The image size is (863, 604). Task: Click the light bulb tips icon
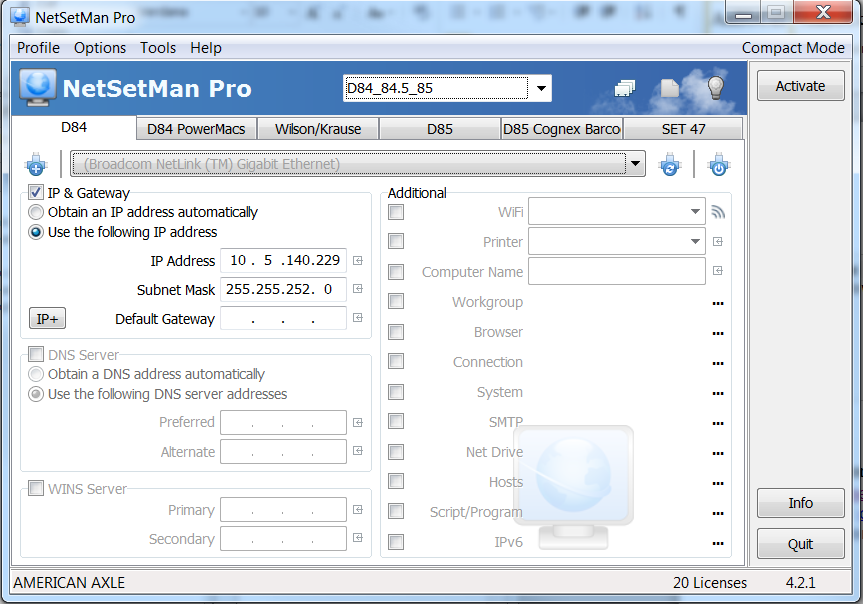(x=715, y=88)
